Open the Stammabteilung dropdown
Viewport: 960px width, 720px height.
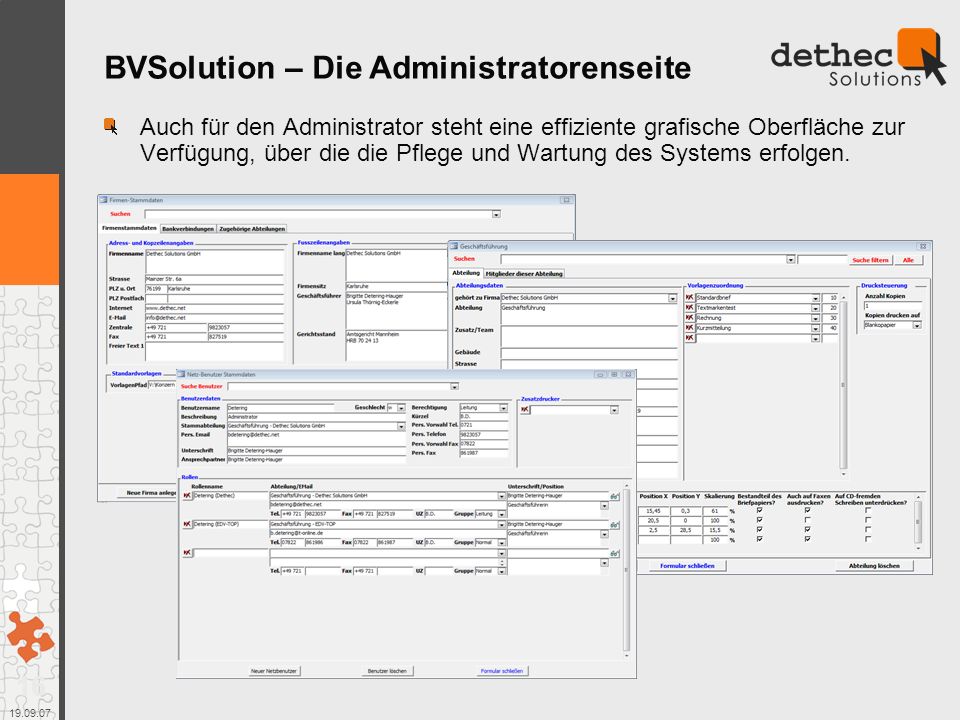click(x=402, y=426)
